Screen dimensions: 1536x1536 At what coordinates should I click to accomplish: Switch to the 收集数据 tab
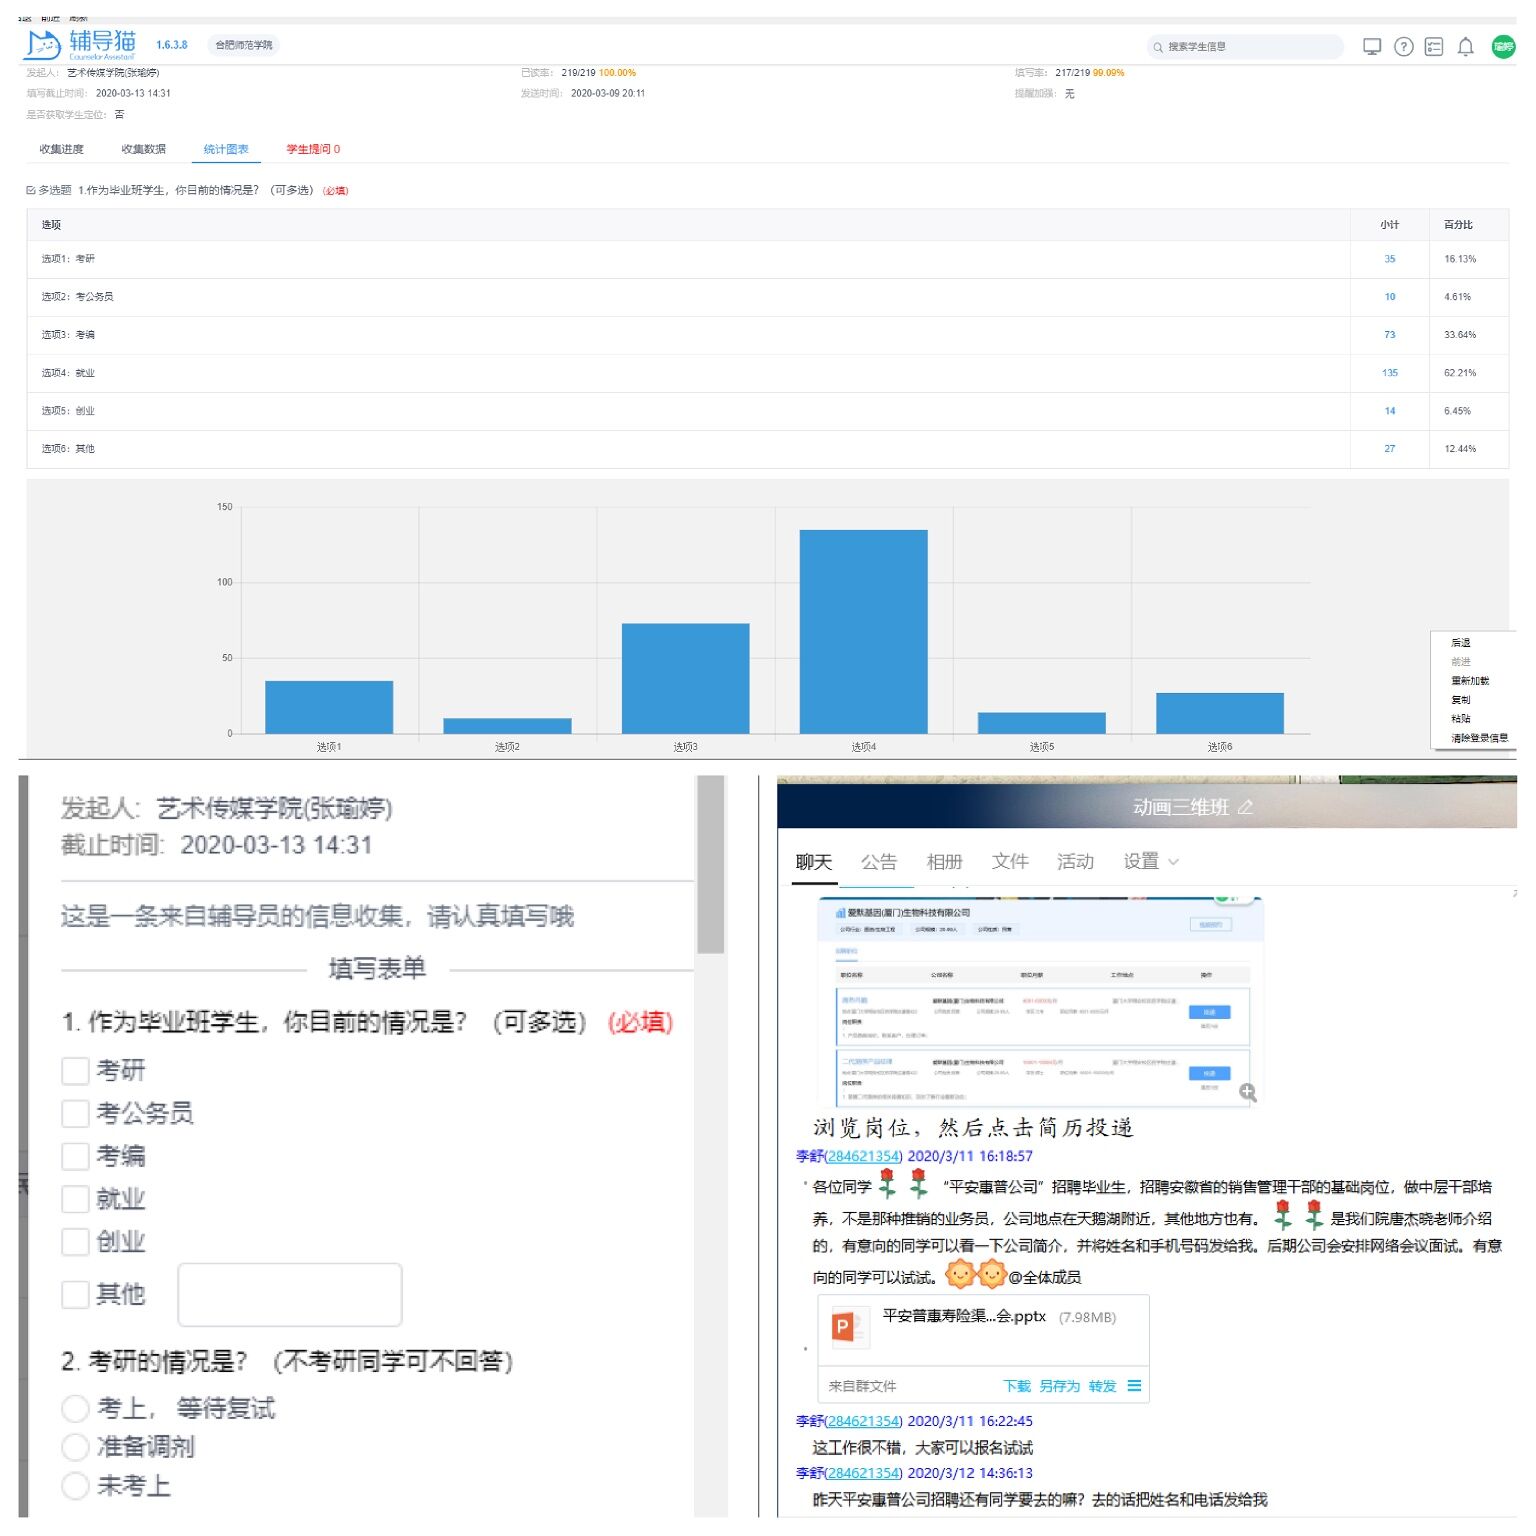[x=143, y=149]
